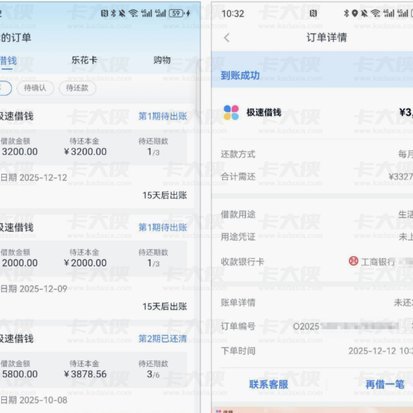Tap the left screen's Wi-Fi status icon
413x413 pixels.
pyautogui.click(x=133, y=13)
